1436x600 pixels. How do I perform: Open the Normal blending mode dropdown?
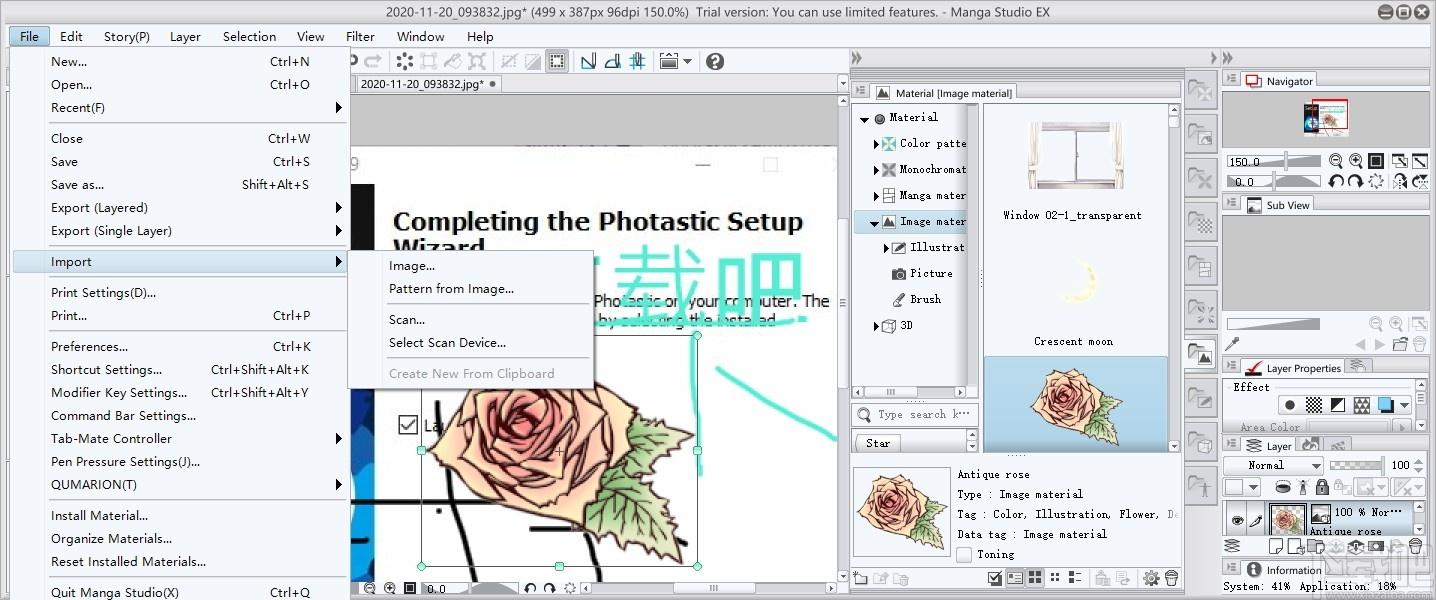(1273, 466)
